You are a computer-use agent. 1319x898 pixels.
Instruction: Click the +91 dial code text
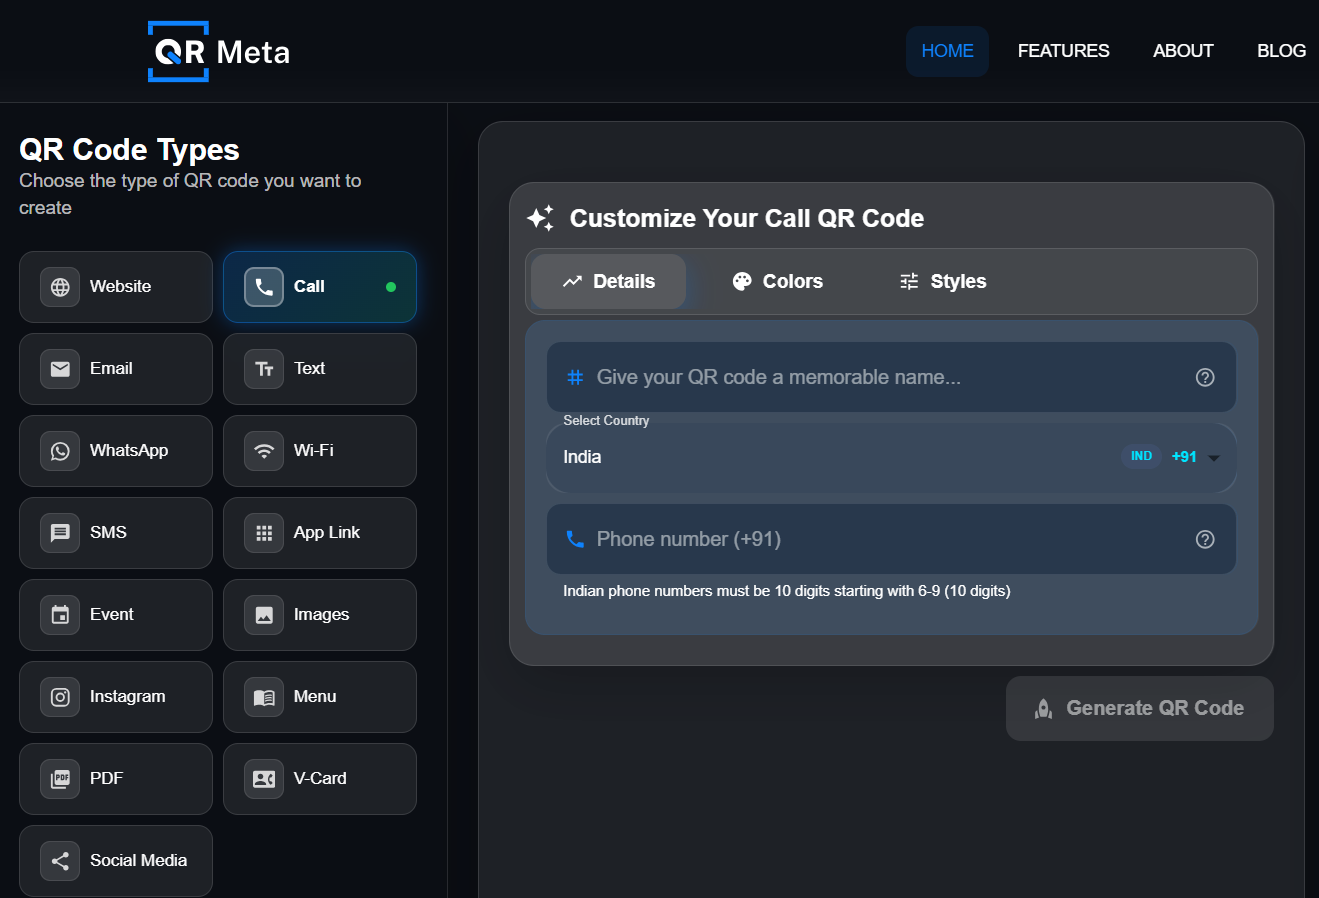[1184, 457]
